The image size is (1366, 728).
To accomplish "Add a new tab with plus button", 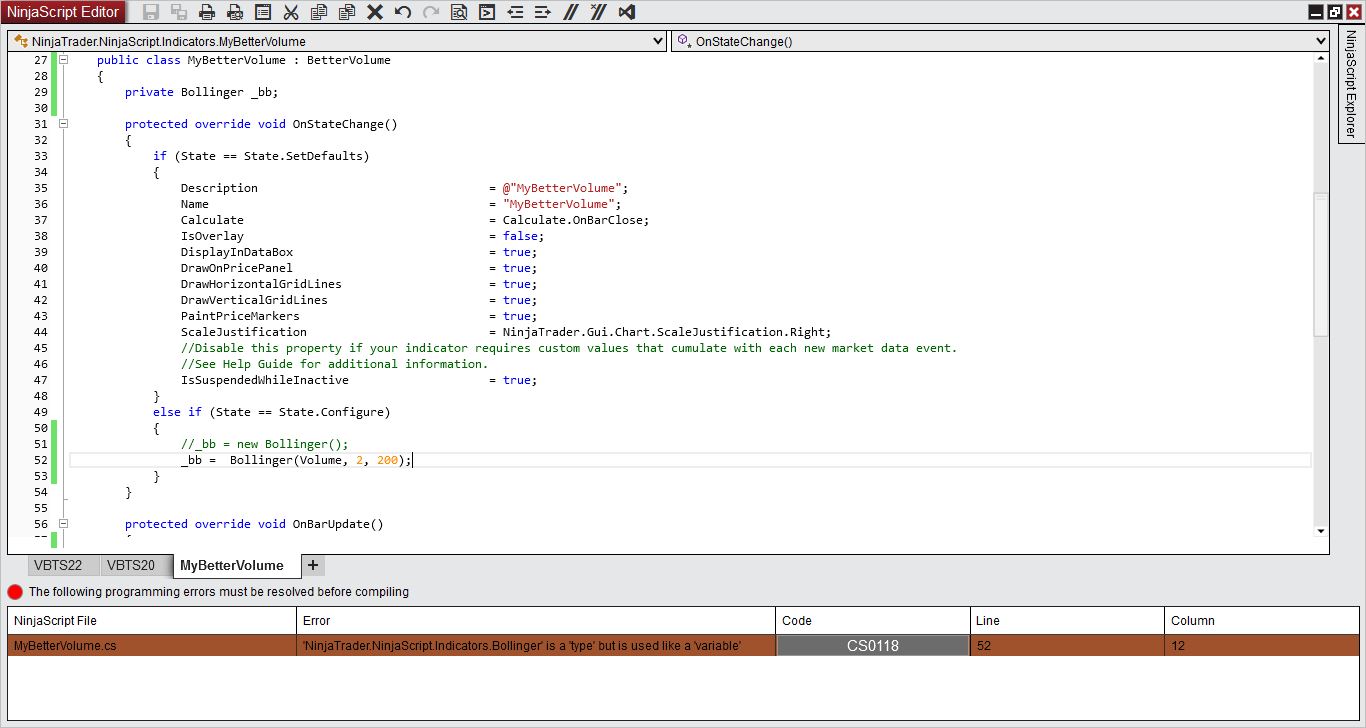I will (313, 566).
